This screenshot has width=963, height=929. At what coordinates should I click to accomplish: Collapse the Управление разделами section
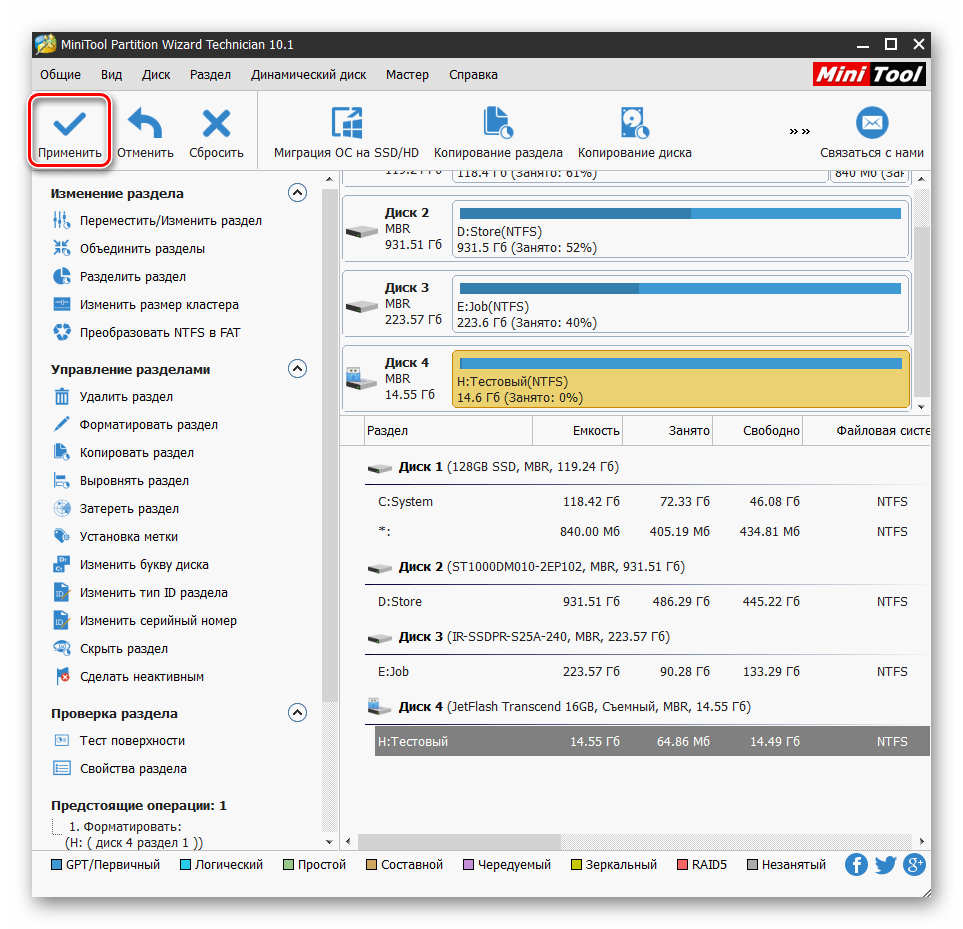coord(297,369)
